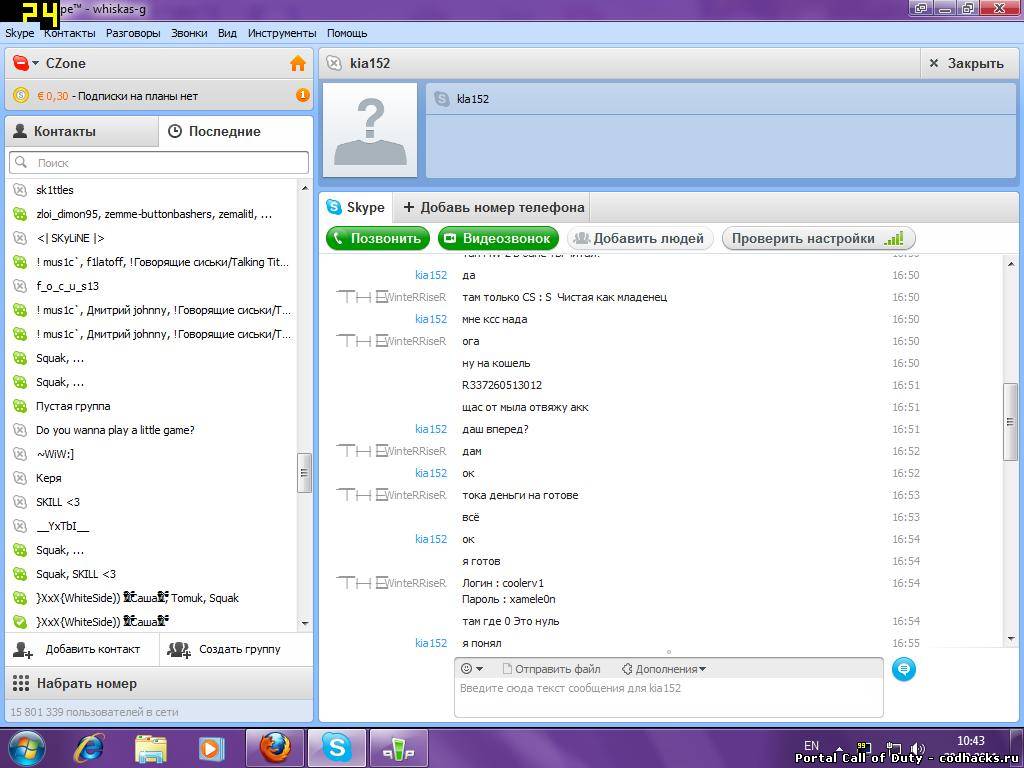The width and height of the screenshot is (1024, 768).
Task: Click the Skype icon in mood message bar
Action: pyautogui.click(x=442, y=99)
